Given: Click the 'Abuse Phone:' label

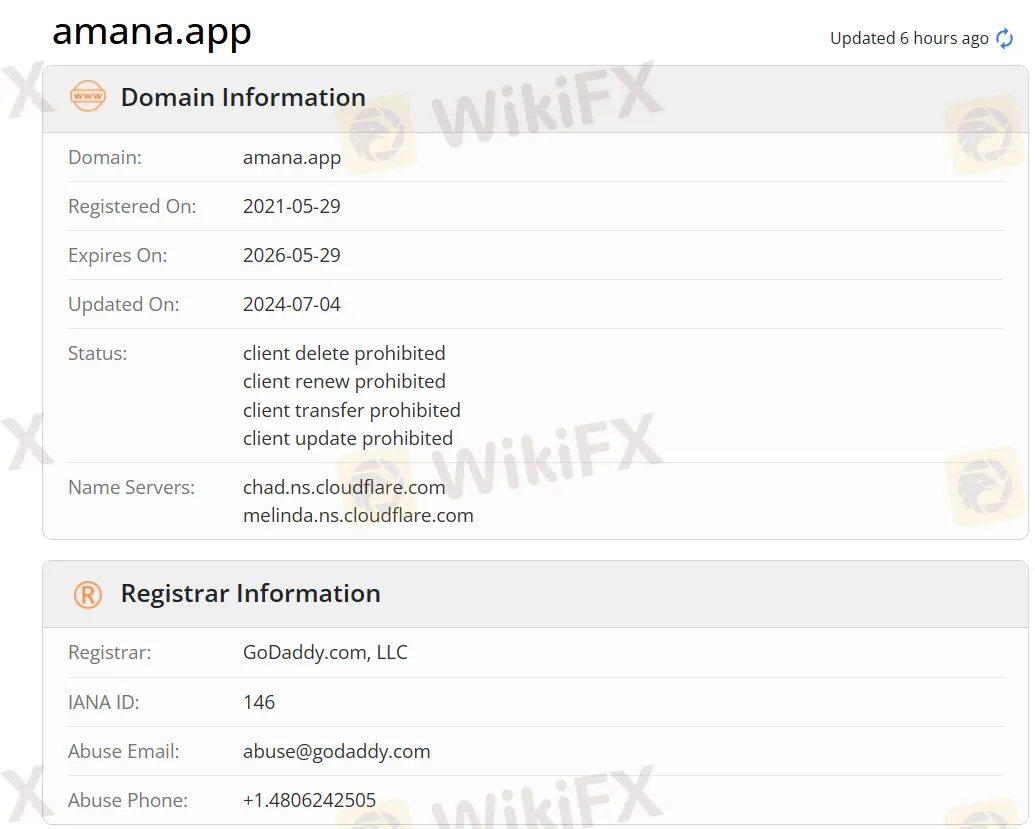Looking at the screenshot, I should click(x=128, y=800).
